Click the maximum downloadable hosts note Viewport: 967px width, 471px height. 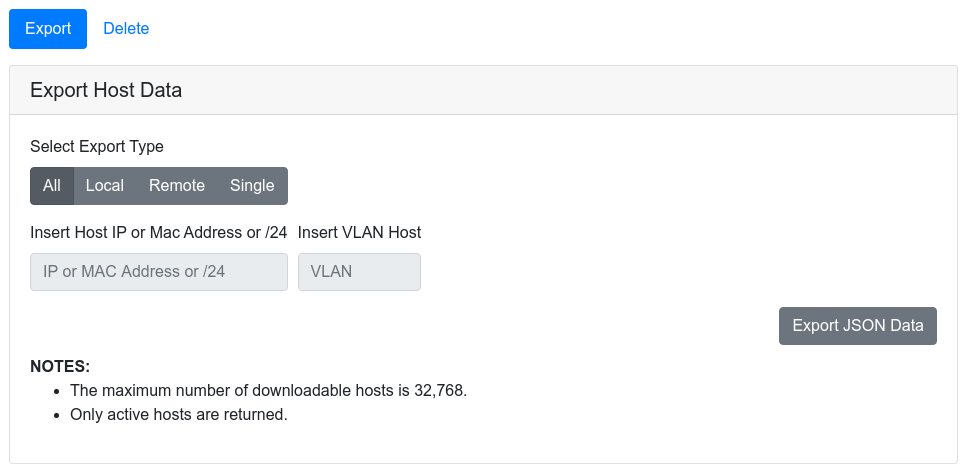[x=269, y=390]
